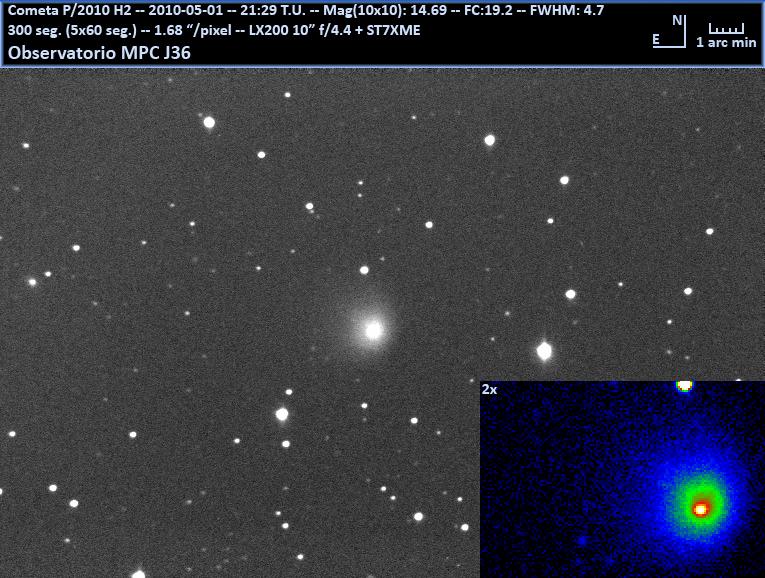Click the "1.68 "/pixel" scale text
The width and height of the screenshot is (765, 578).
193,30
